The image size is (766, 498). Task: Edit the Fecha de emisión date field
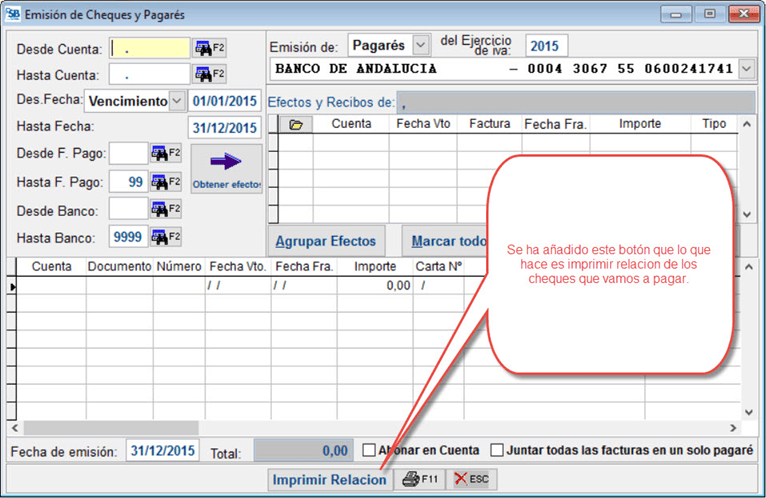(x=163, y=450)
